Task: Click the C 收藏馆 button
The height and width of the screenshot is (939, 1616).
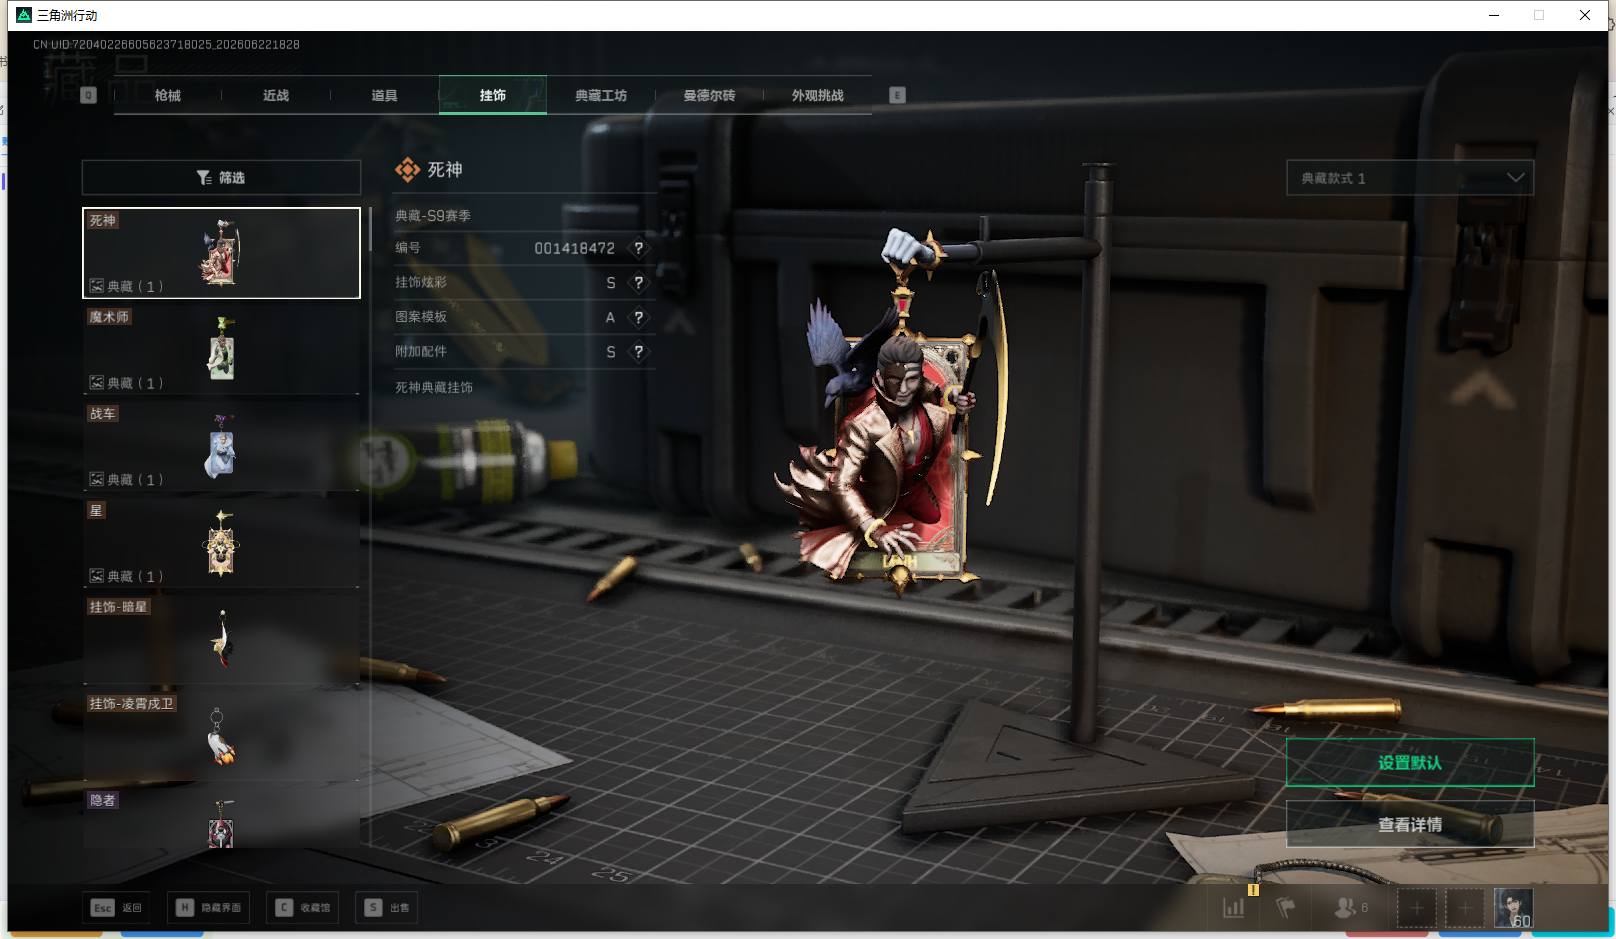Action: tap(303, 908)
